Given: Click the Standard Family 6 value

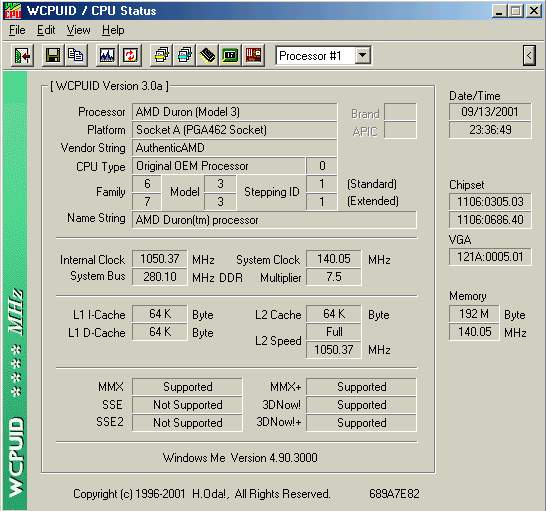Looking at the screenshot, I should (147, 184).
